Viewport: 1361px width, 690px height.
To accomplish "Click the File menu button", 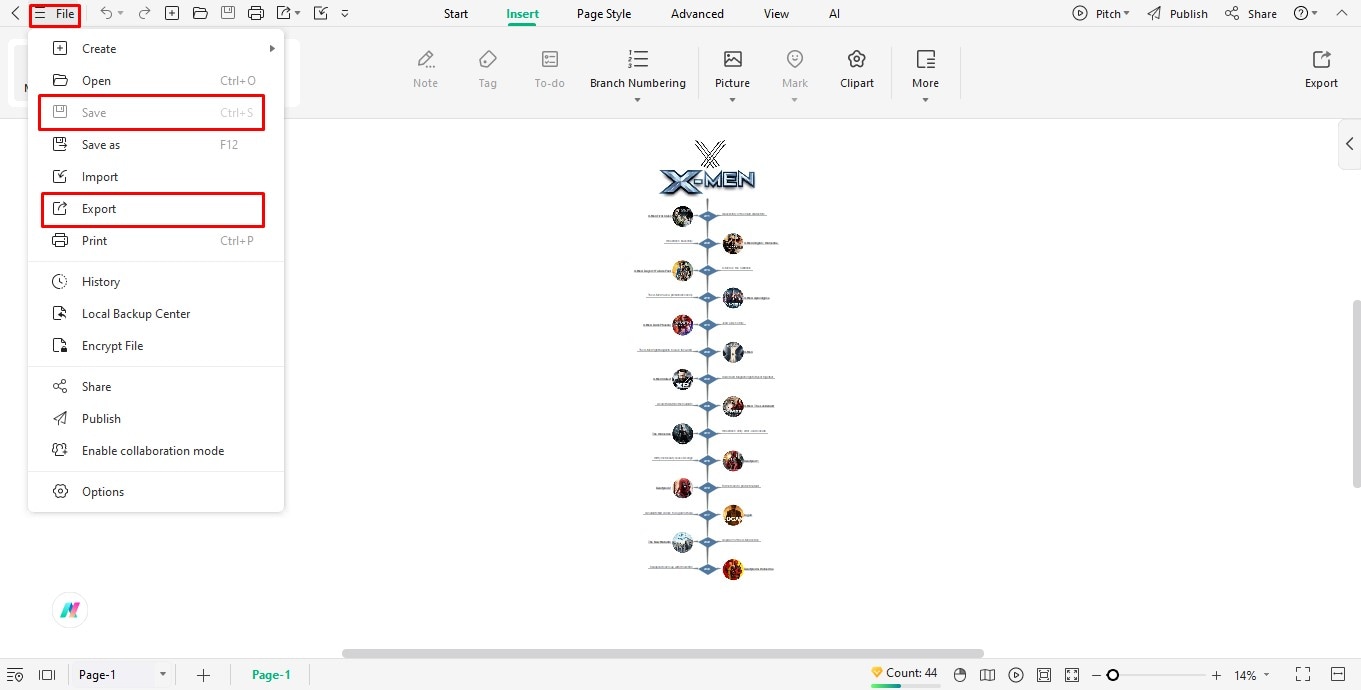I will tap(55, 14).
